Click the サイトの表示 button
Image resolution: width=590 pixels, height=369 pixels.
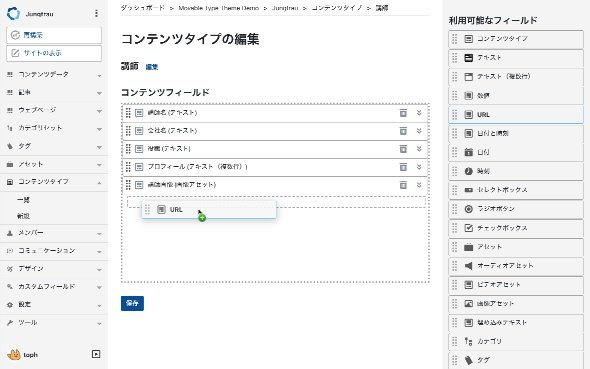click(x=54, y=53)
